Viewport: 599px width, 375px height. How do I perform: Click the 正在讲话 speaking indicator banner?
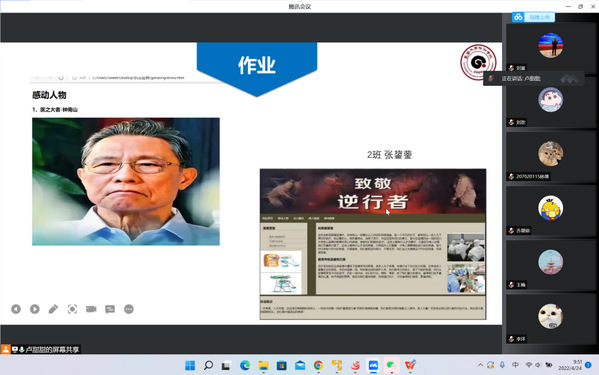point(534,79)
